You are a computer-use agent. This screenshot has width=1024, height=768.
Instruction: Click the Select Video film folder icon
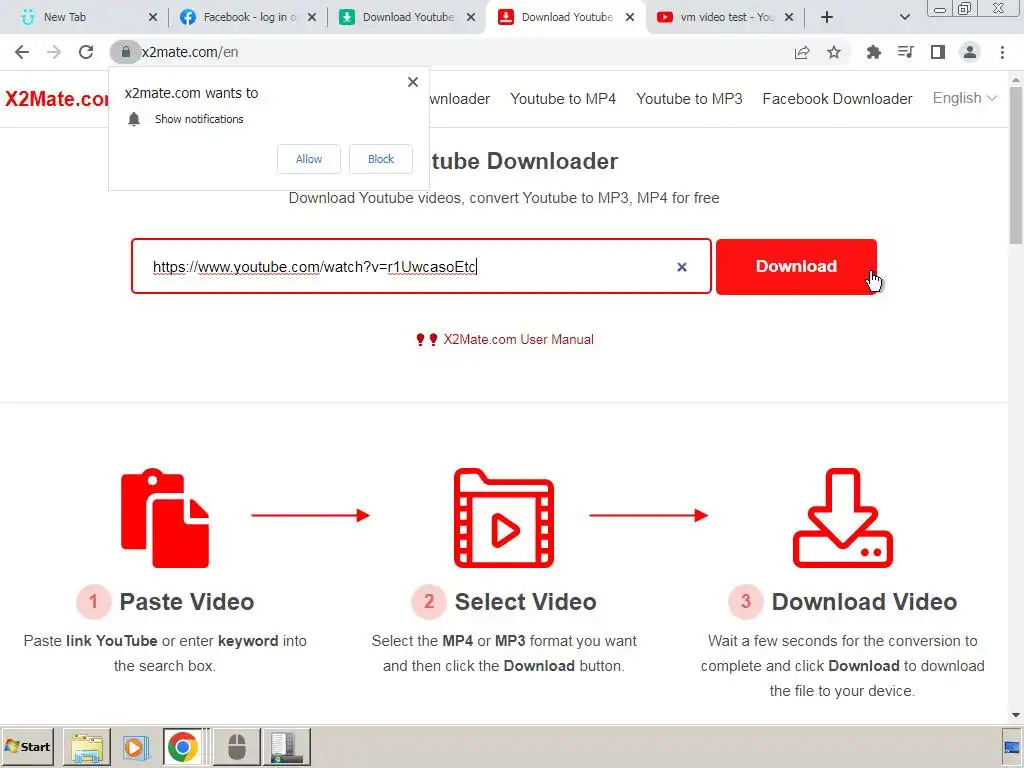[504, 518]
